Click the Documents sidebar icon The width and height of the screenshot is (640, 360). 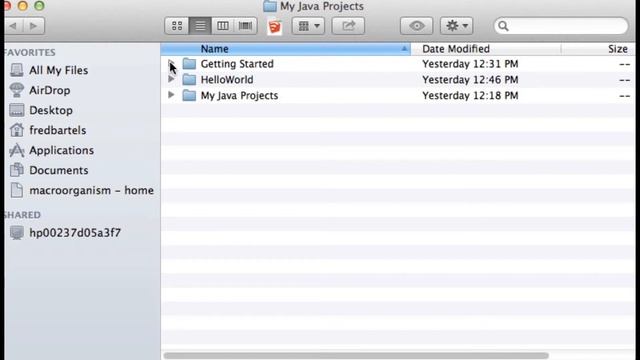point(17,170)
